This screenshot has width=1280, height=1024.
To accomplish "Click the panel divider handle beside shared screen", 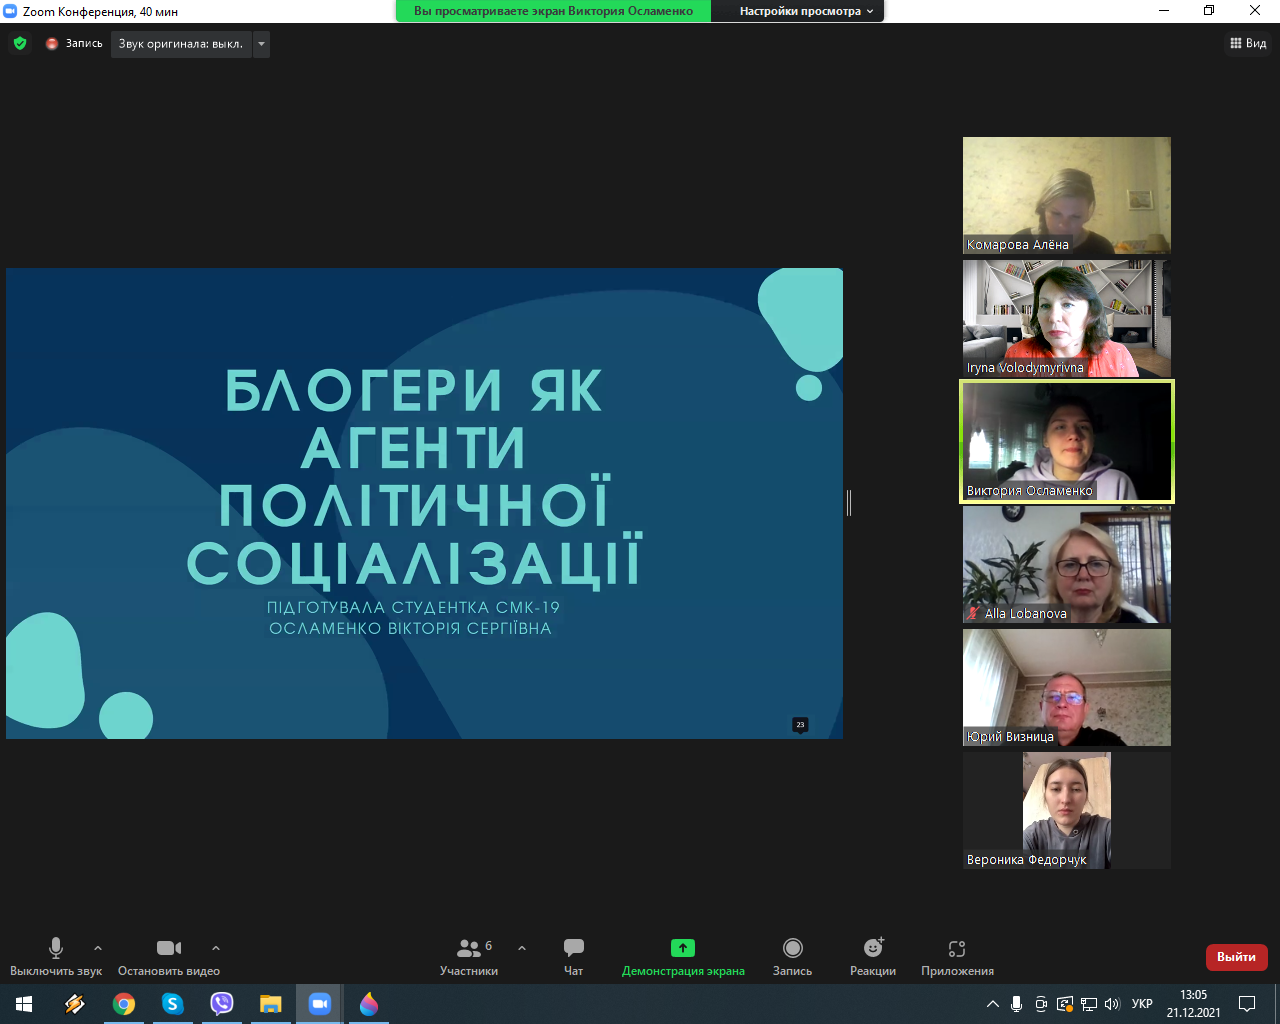I will click(849, 503).
